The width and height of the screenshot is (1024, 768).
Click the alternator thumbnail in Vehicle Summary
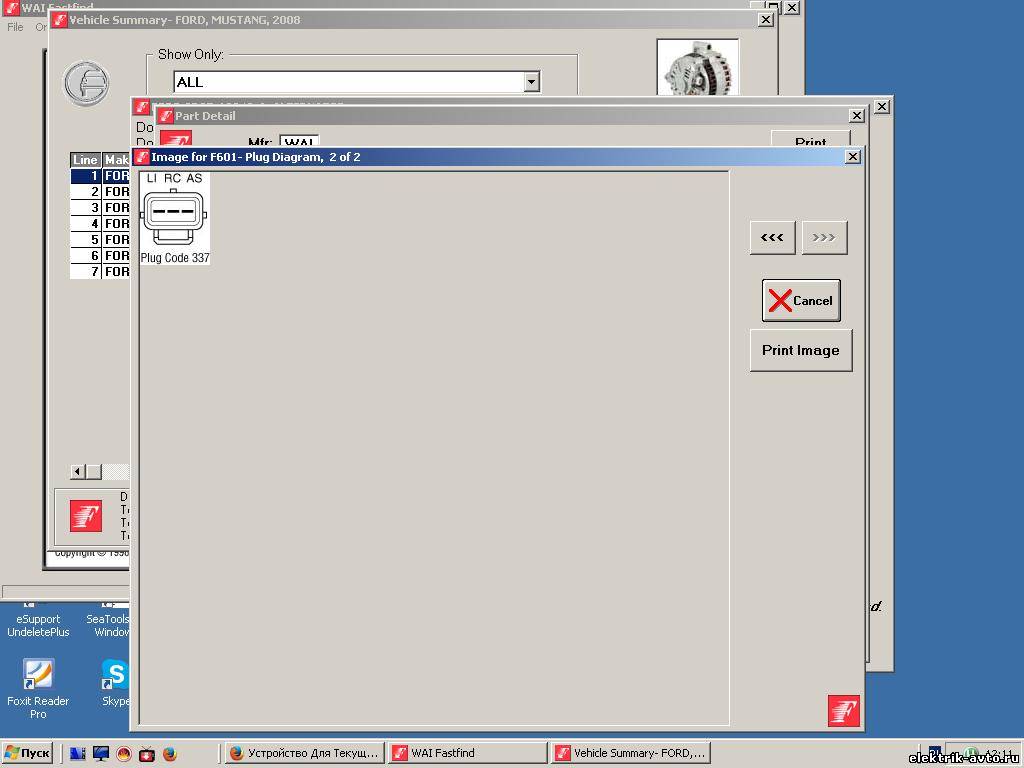[x=697, y=67]
